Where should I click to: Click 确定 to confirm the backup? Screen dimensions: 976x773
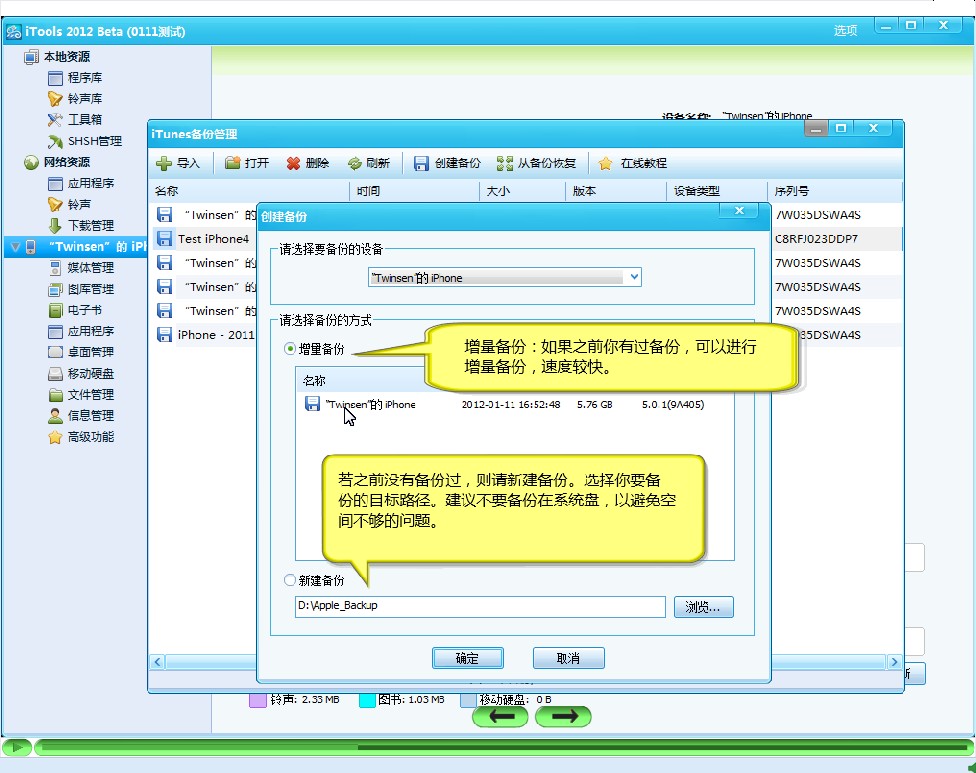point(467,658)
